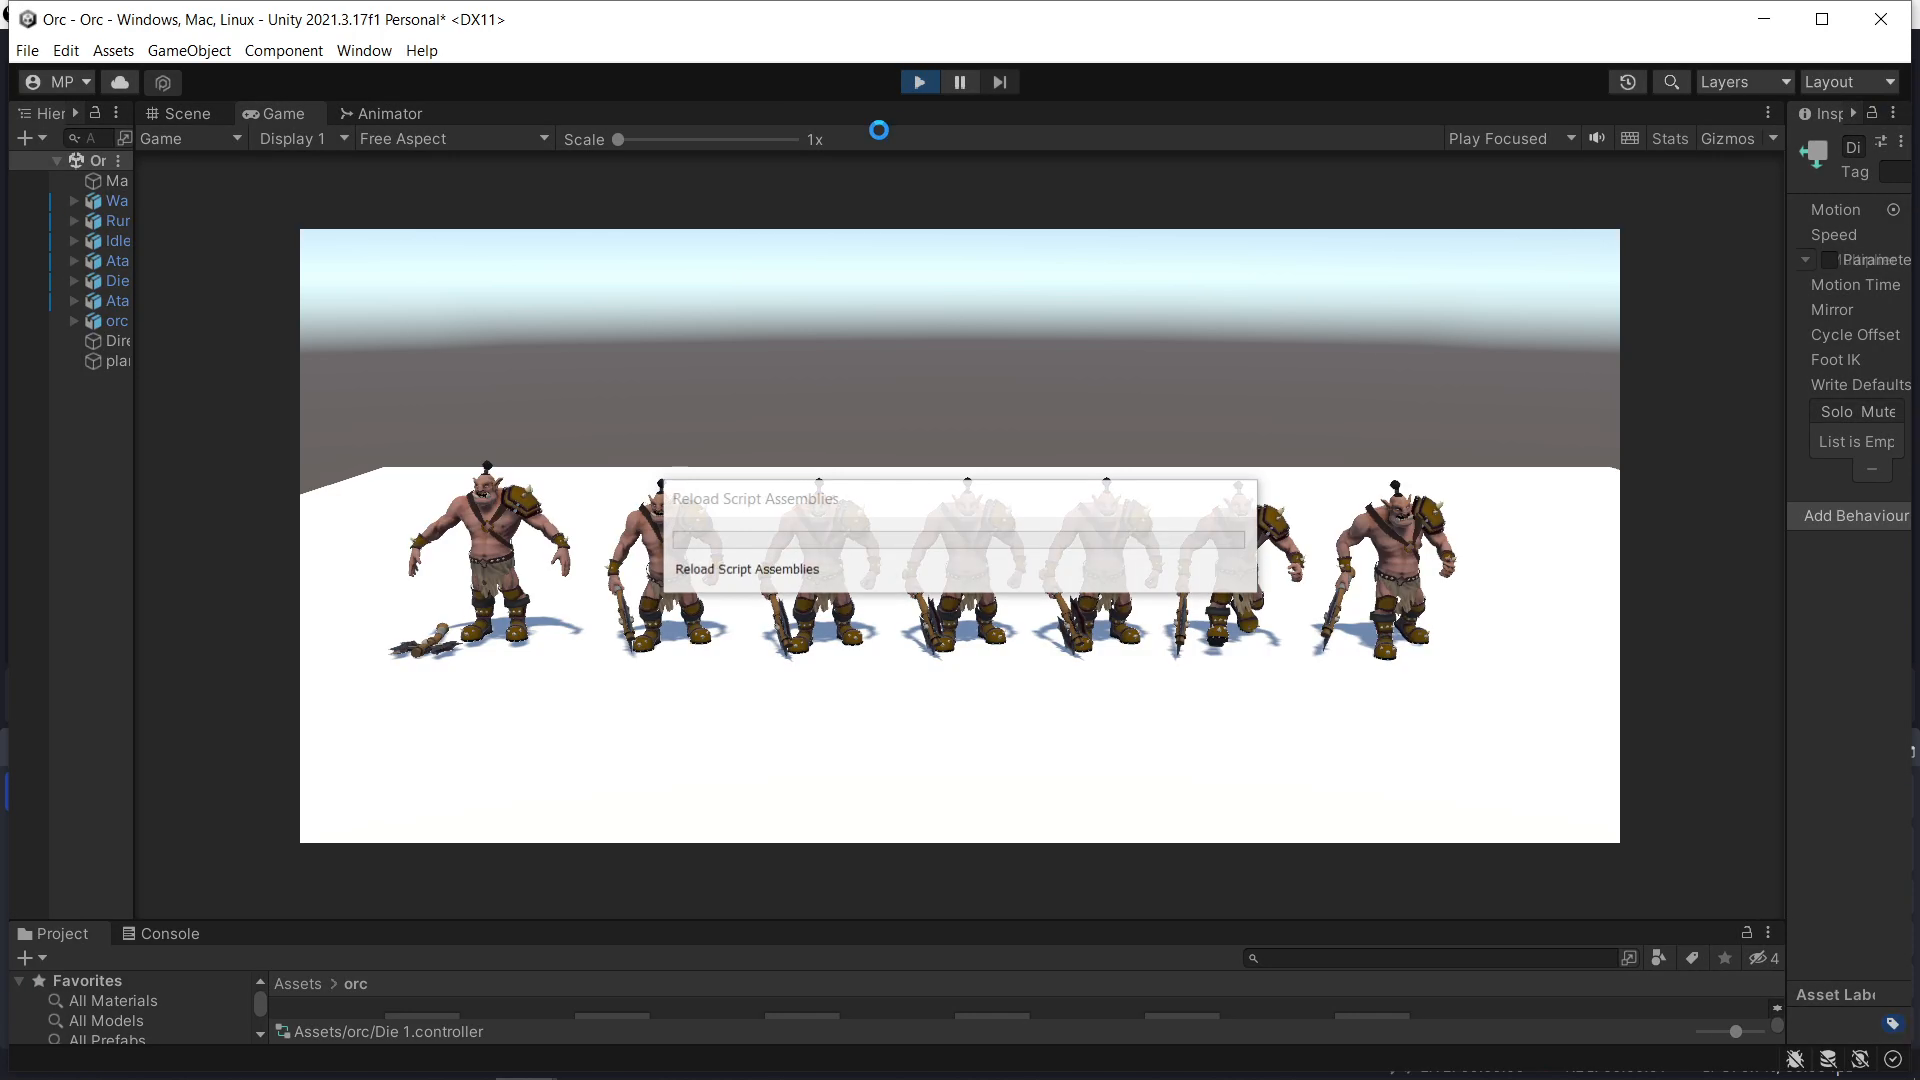Switch to the Animator tab
Screen dimensions: 1920x1080
click(381, 113)
